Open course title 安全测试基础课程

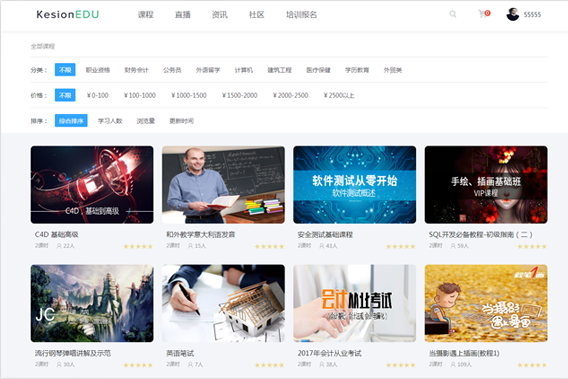click(325, 234)
